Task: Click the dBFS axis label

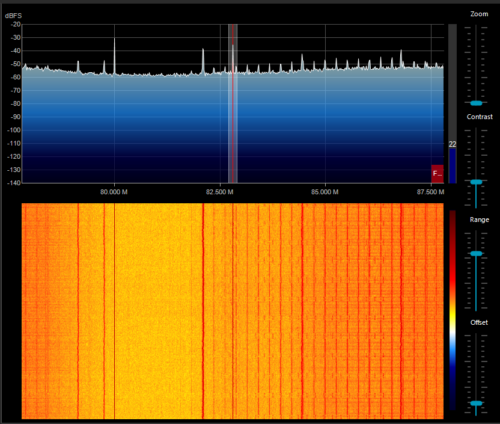Action: point(13,16)
